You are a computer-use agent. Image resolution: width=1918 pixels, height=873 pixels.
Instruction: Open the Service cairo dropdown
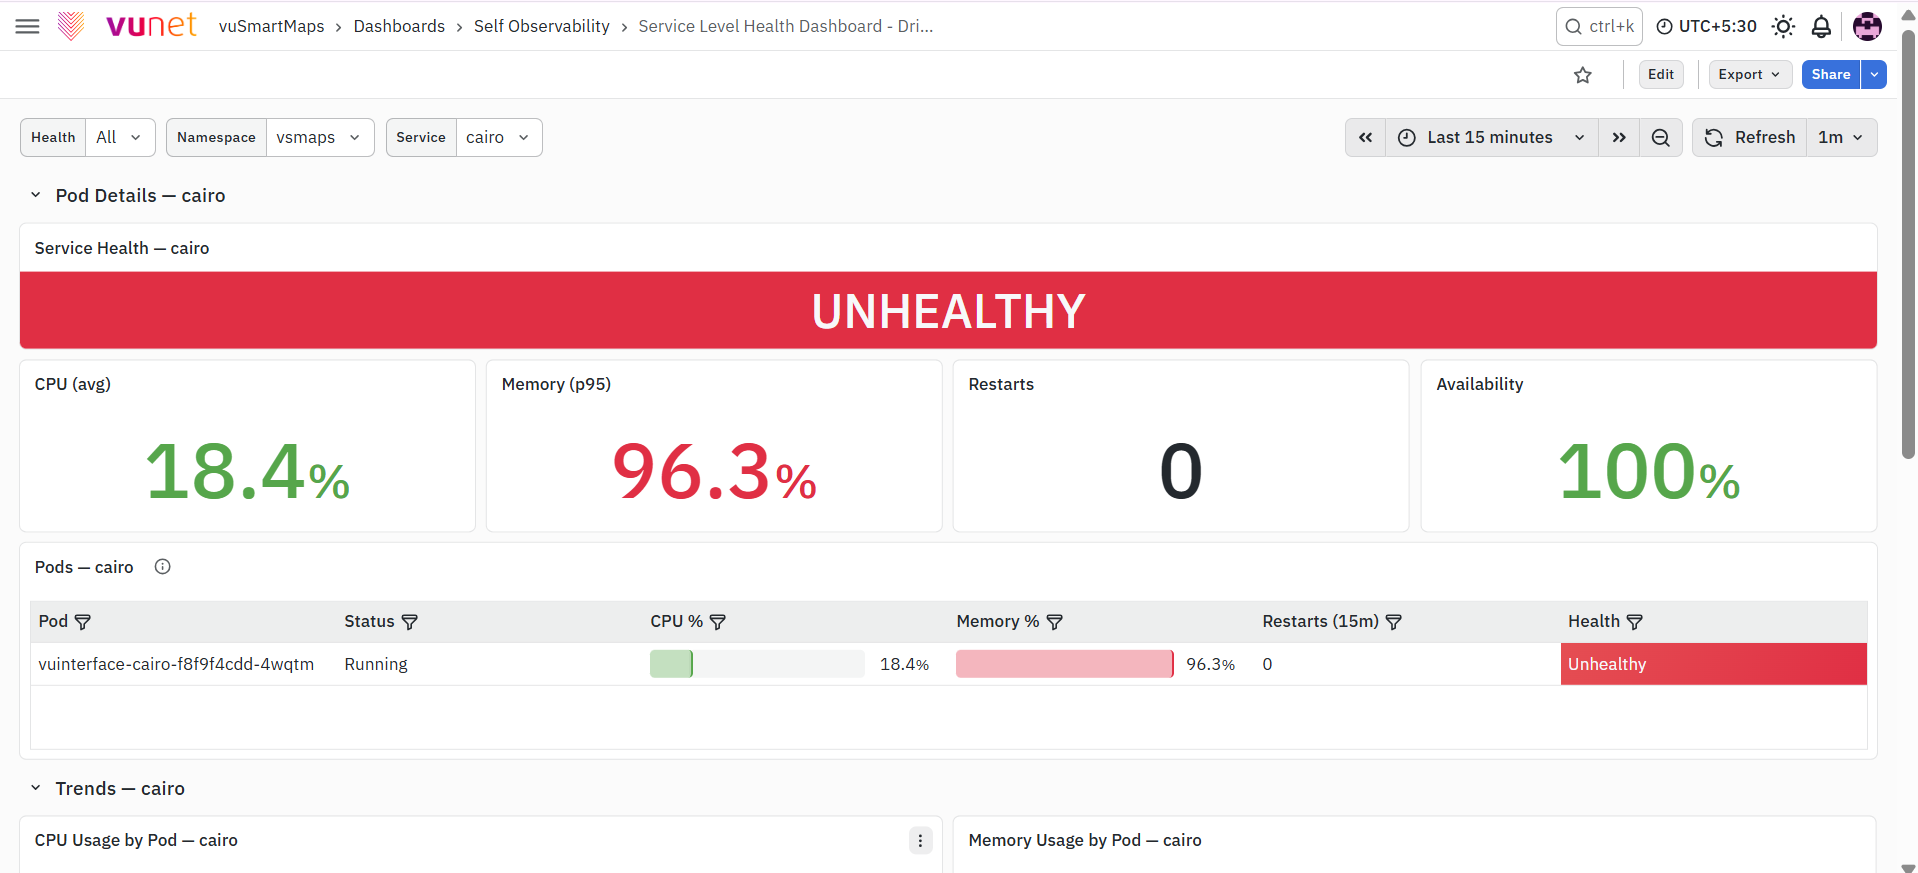pyautogui.click(x=498, y=138)
